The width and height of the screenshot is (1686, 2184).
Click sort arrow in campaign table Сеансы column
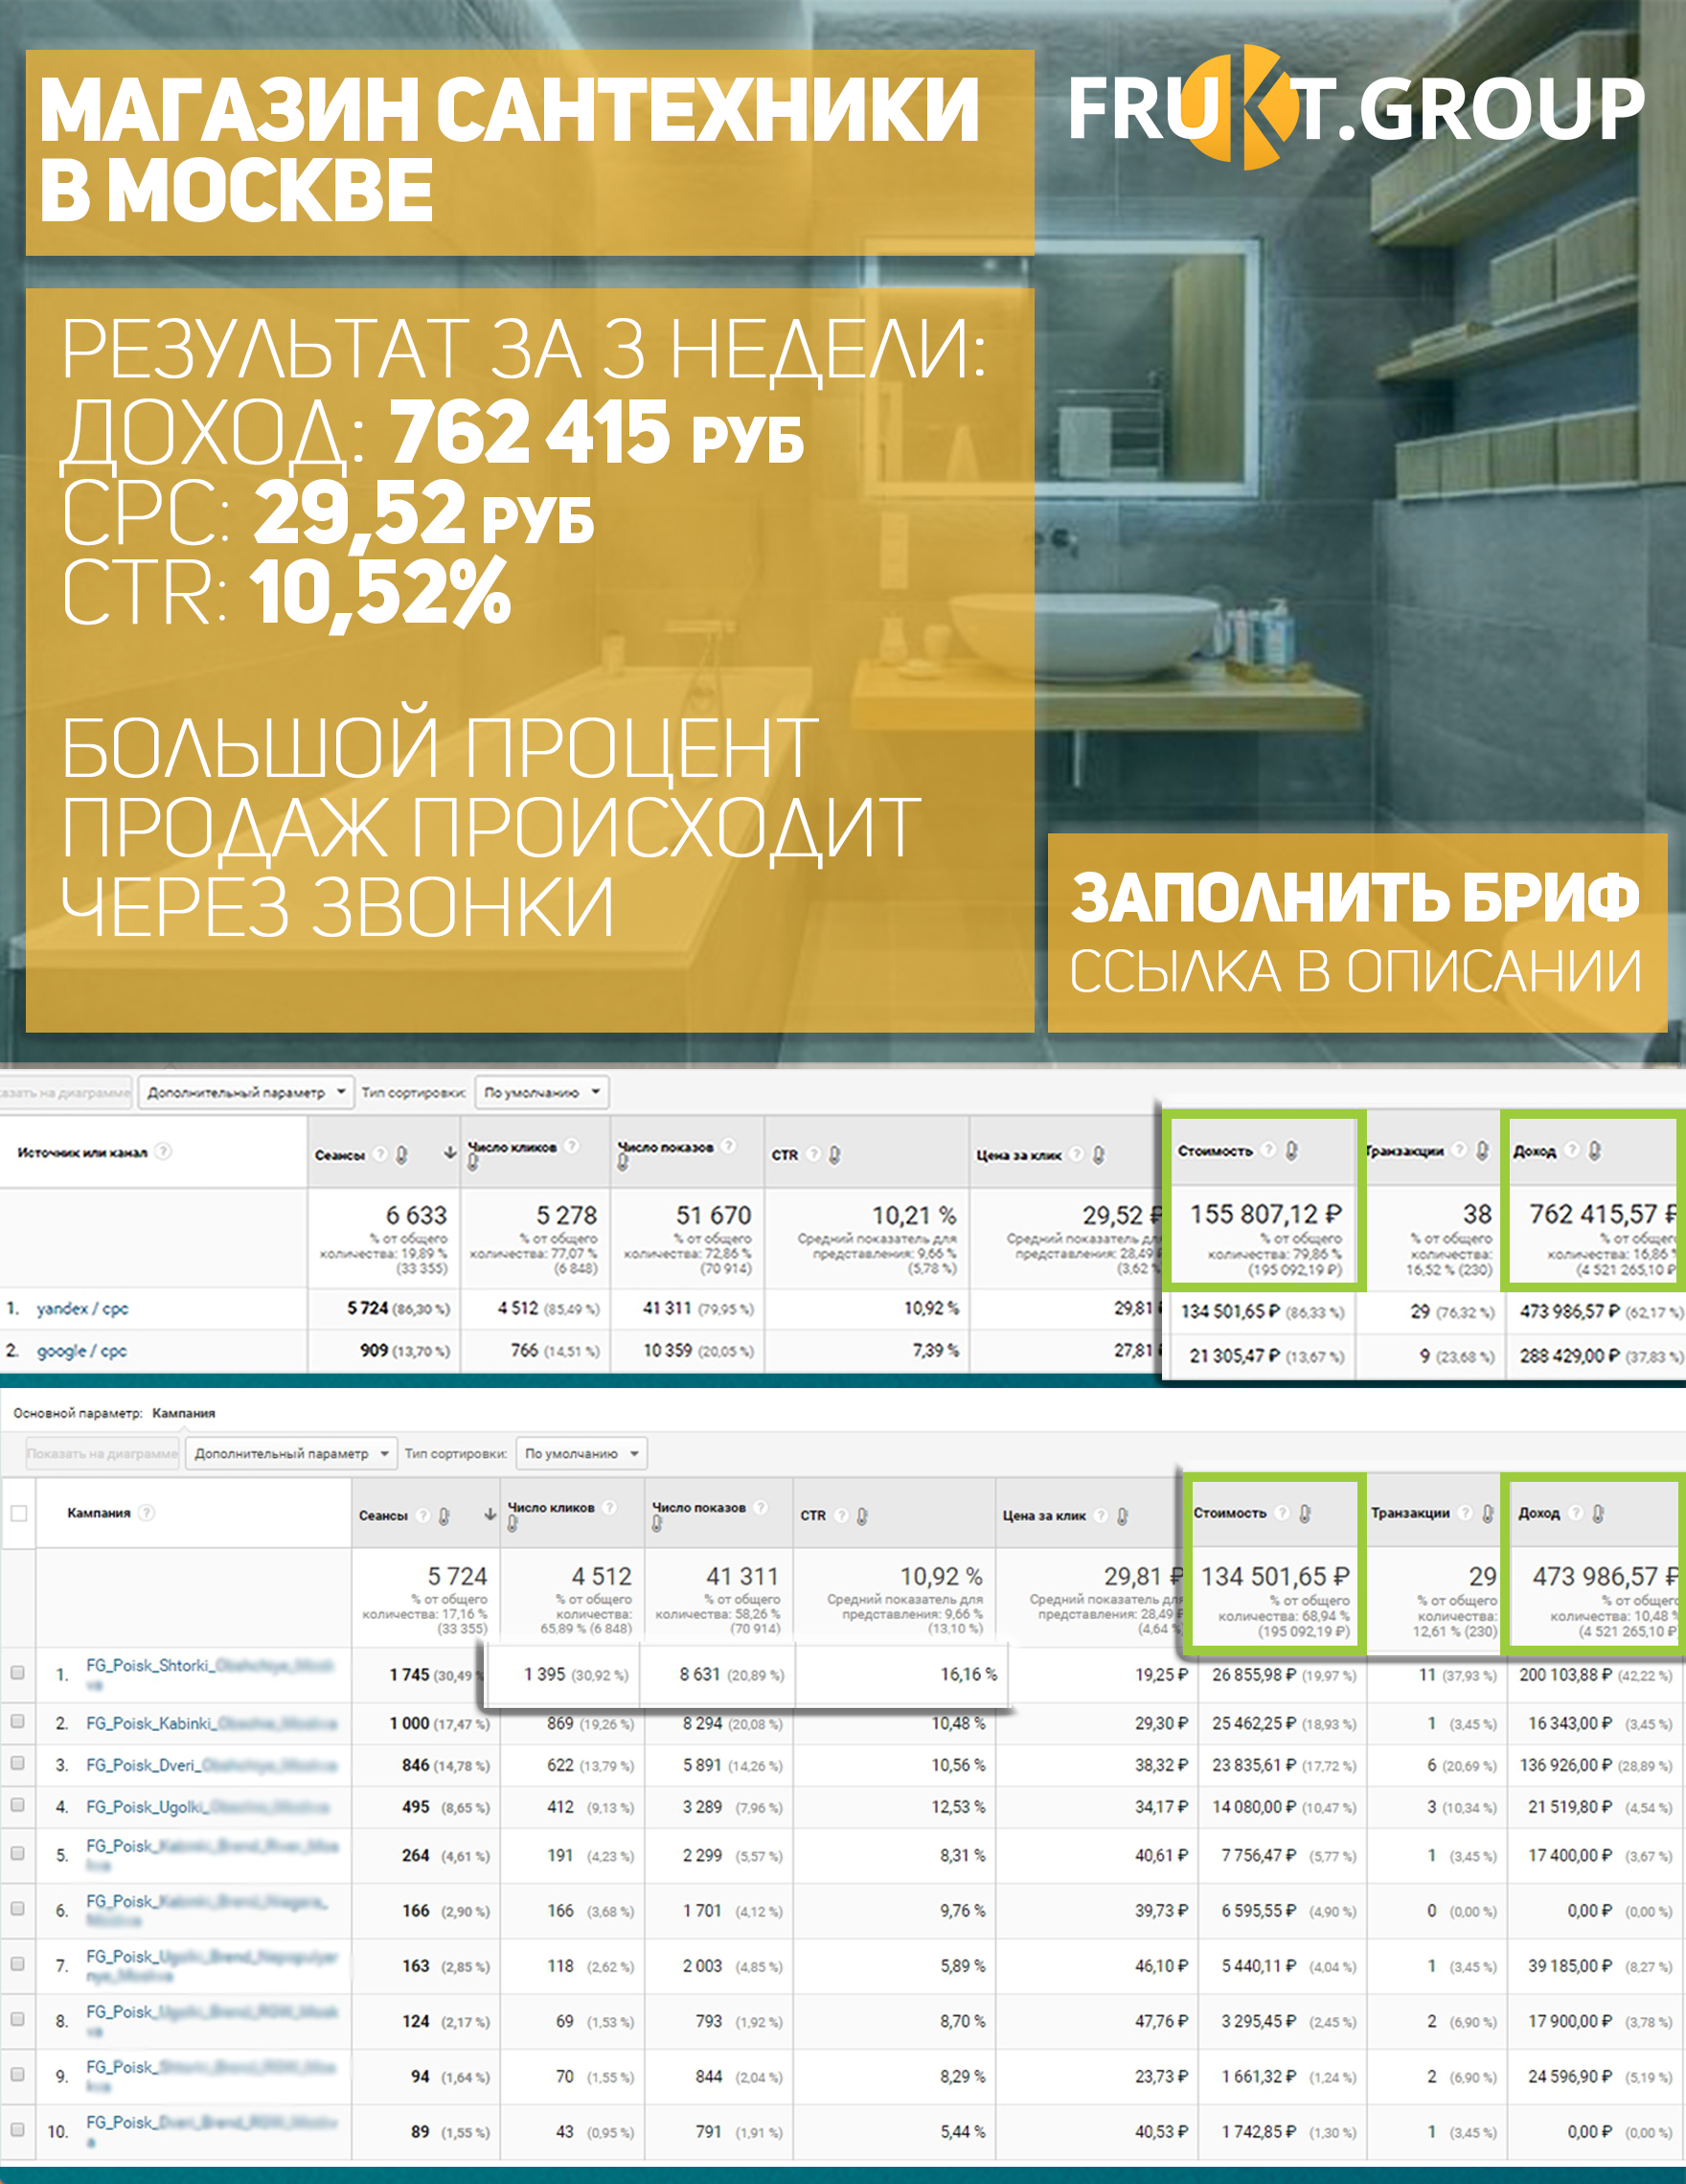coord(490,1514)
